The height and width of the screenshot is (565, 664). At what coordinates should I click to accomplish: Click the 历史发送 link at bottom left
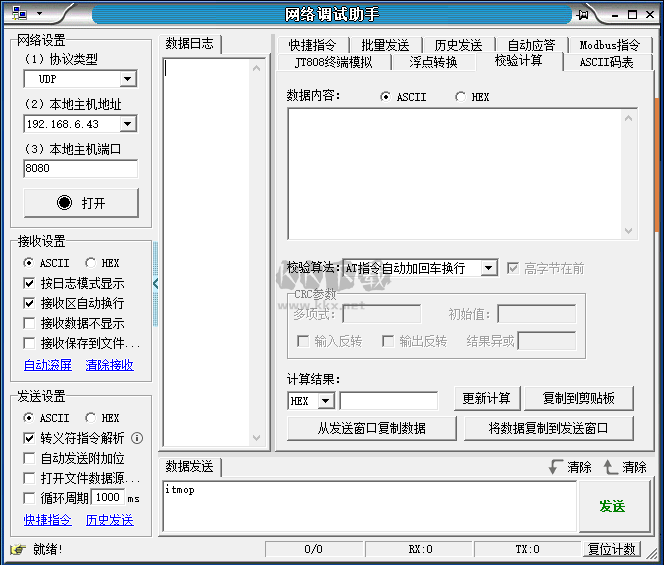coord(110,520)
